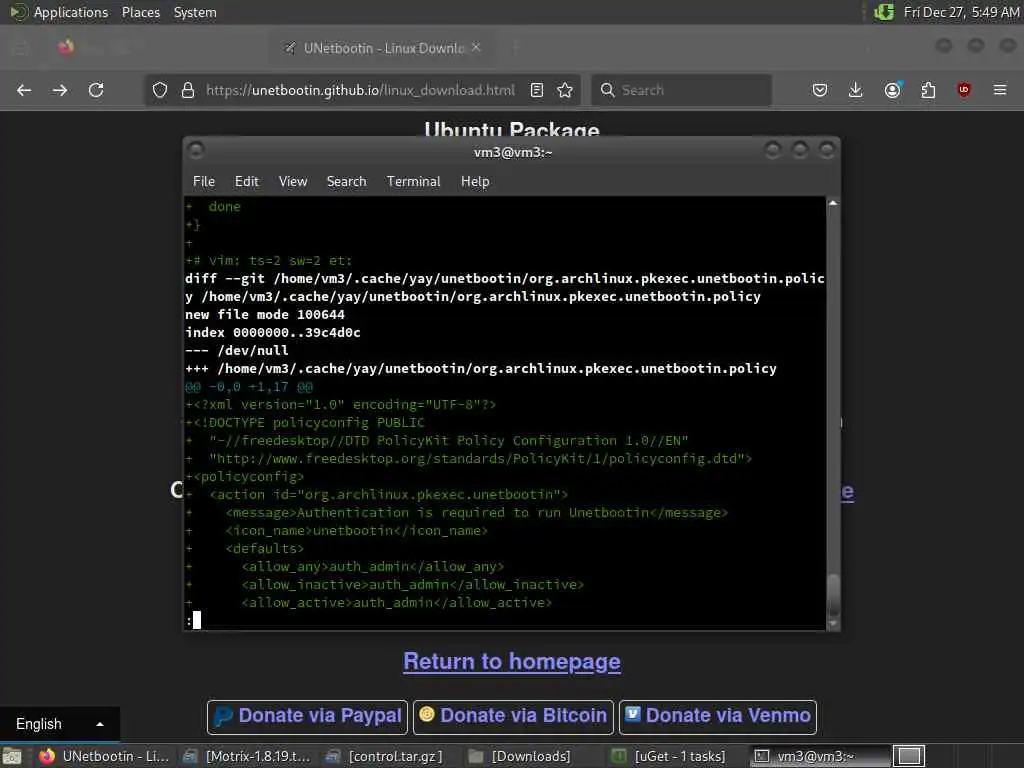
Task: Go back in Firefox history
Action: point(24,90)
